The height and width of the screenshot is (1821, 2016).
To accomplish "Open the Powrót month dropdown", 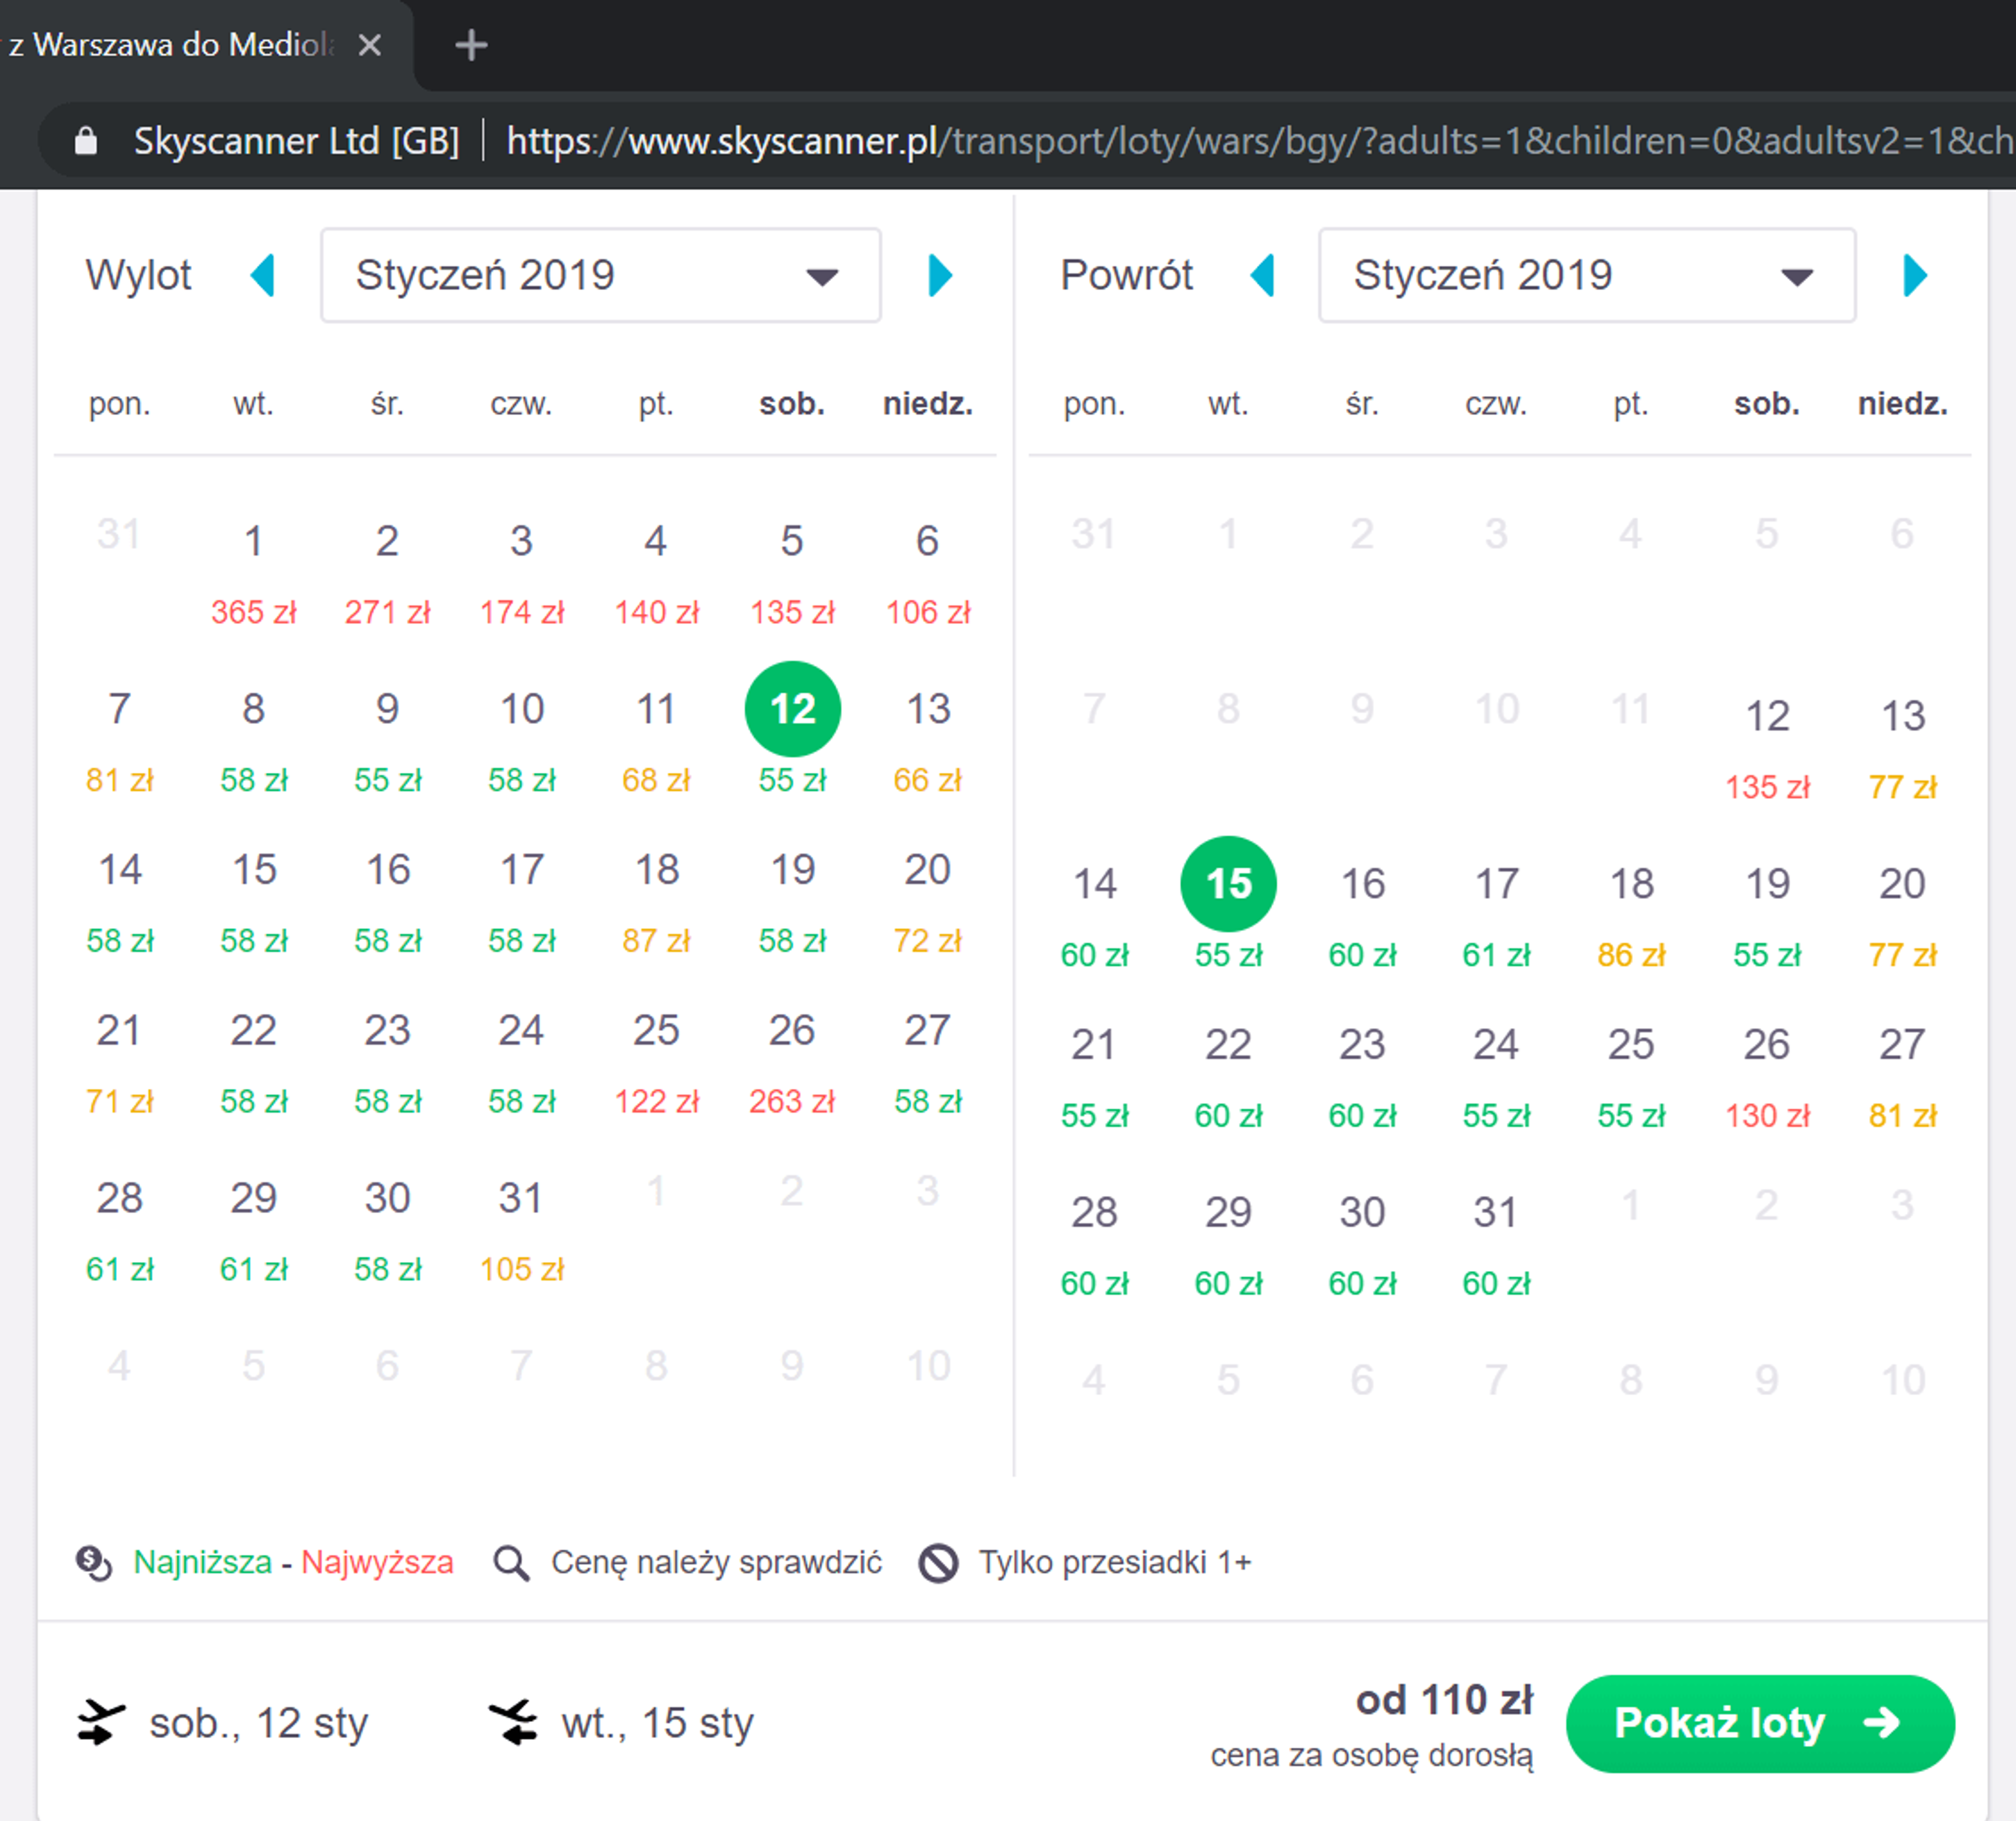I will click(1586, 275).
